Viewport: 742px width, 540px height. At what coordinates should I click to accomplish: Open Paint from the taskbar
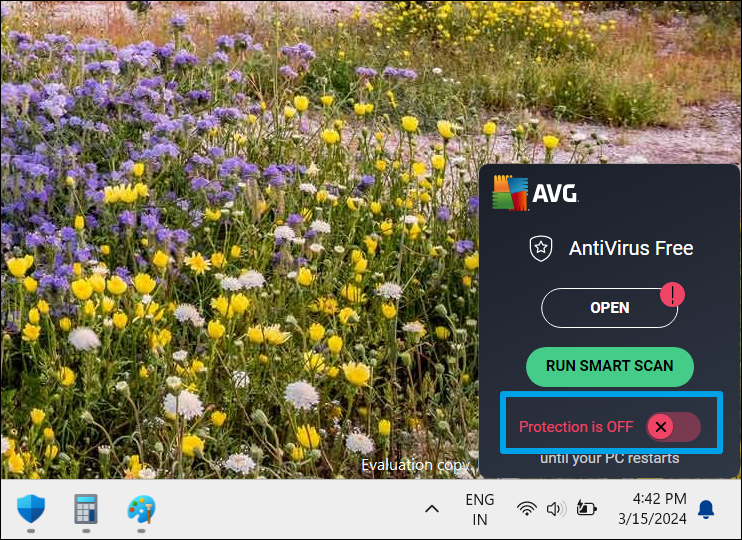[141, 509]
